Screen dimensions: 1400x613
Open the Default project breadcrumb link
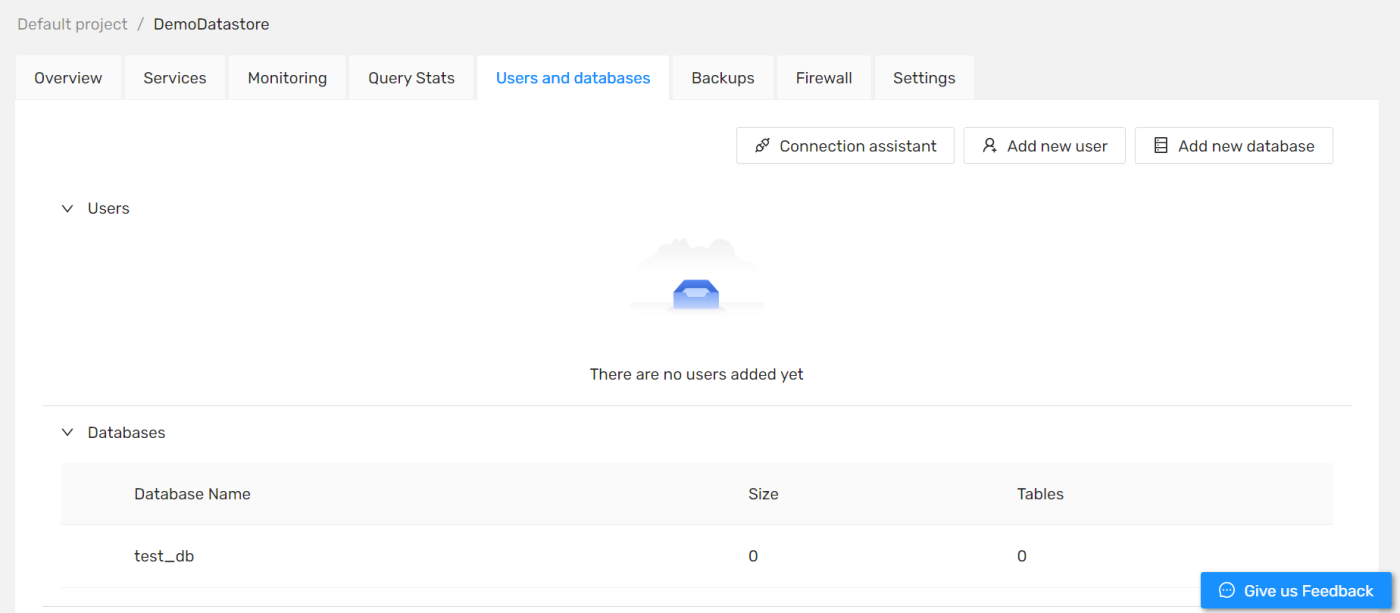click(71, 23)
